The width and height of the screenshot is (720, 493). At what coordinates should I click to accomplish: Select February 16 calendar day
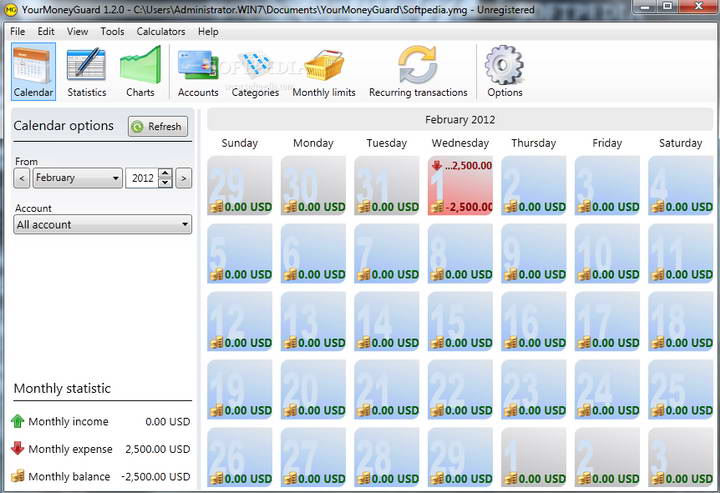[534, 321]
